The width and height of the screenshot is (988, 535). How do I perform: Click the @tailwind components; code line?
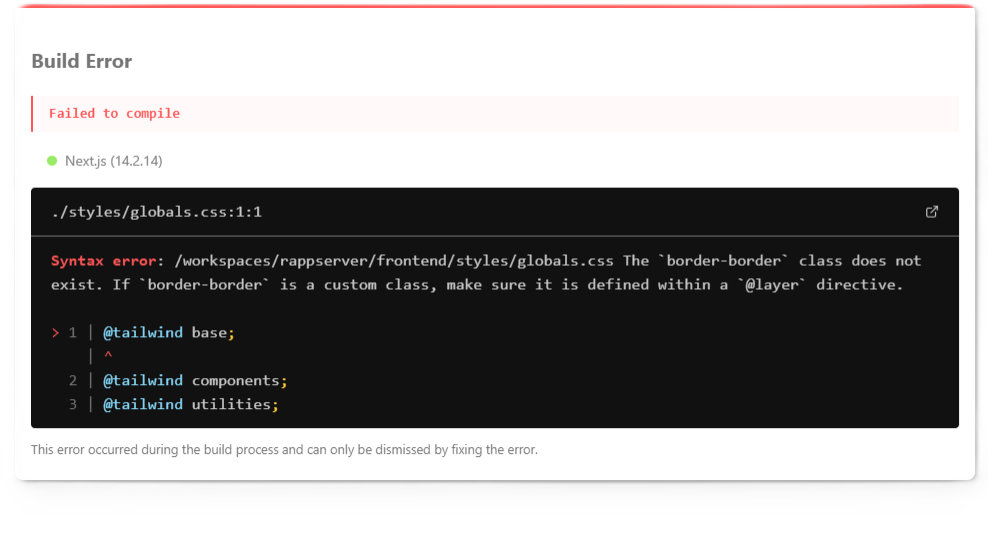point(195,381)
